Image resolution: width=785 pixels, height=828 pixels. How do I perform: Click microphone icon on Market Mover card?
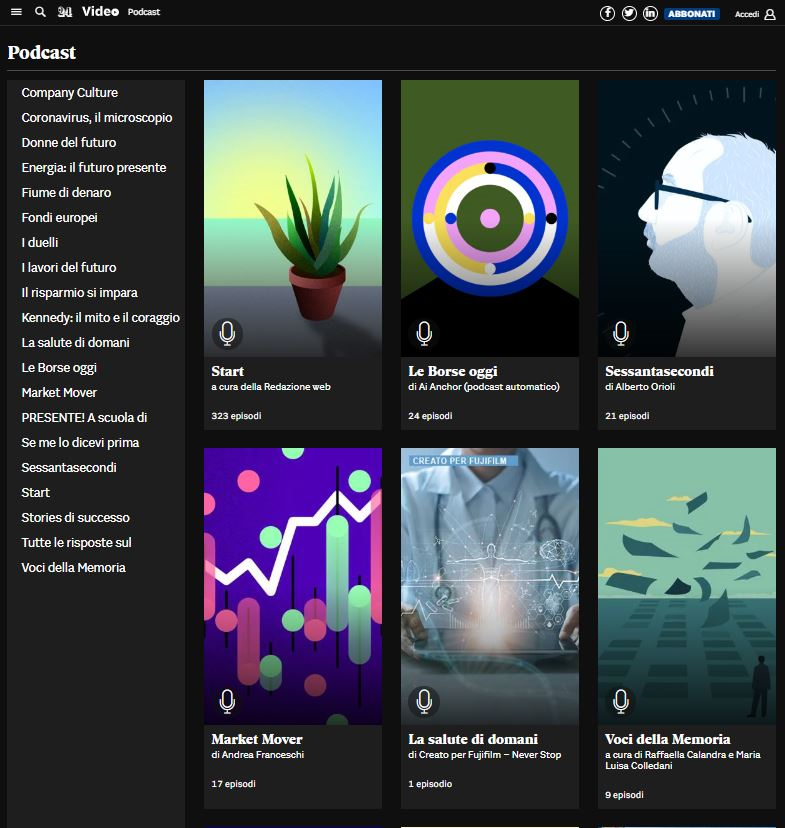click(227, 701)
